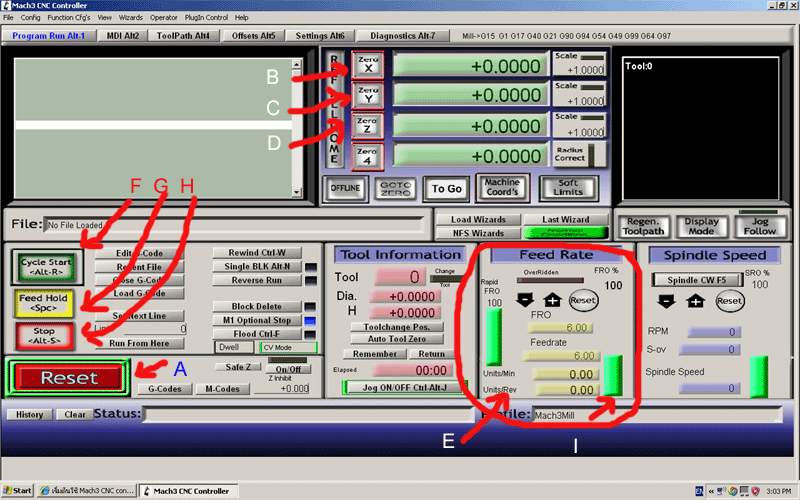Raise spindle speed with the up arrow

tap(695, 301)
